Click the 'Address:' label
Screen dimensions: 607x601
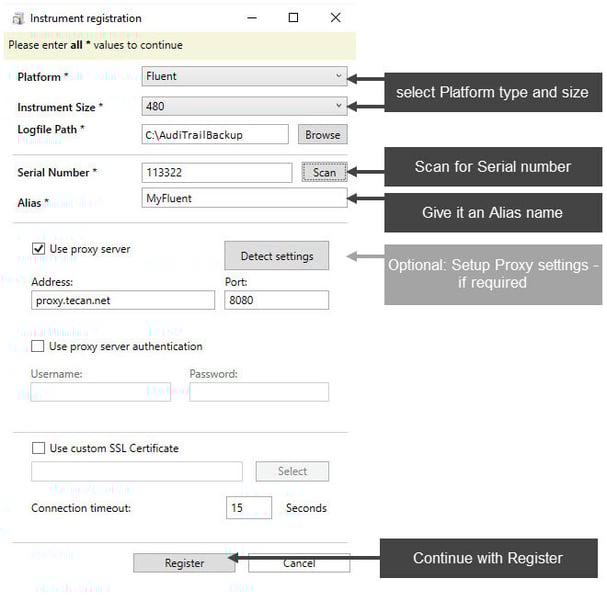52,282
